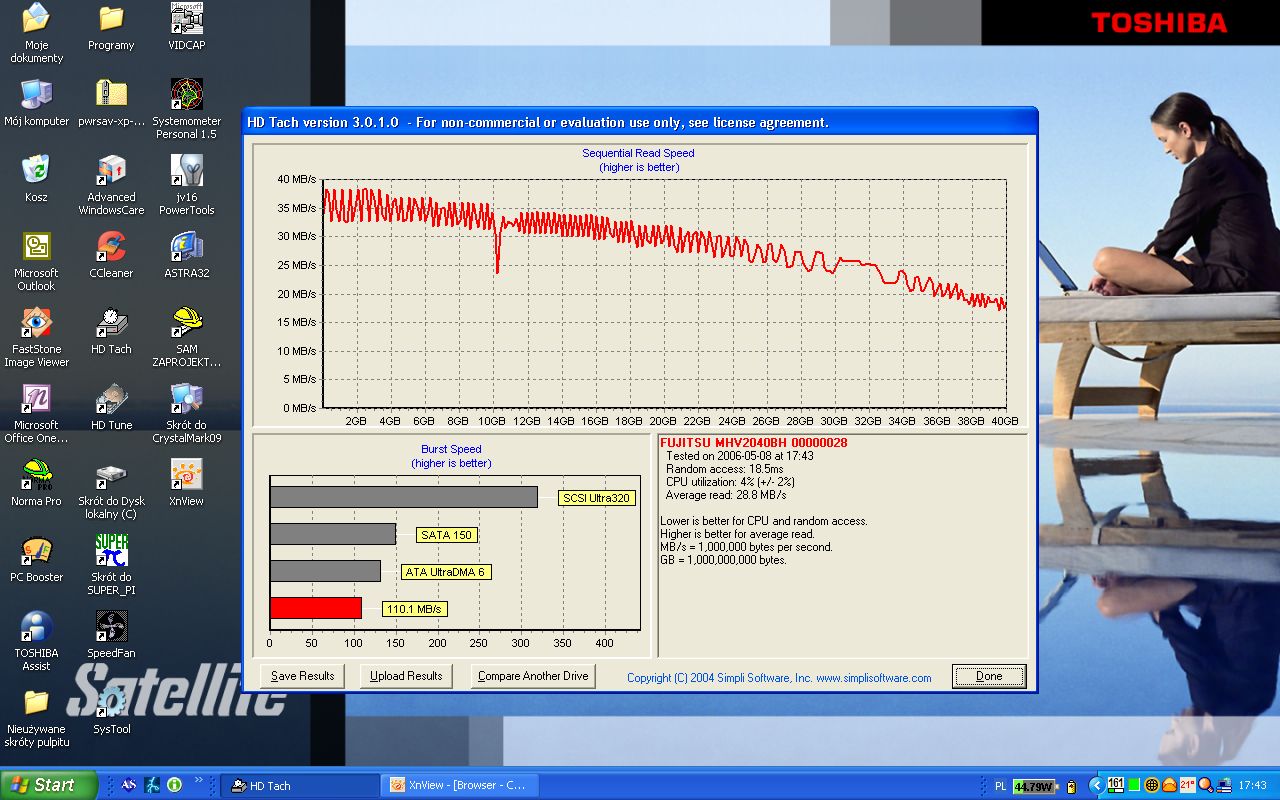The width and height of the screenshot is (1280, 800).
Task: Click the tray temperature 21° icon
Action: coord(1188,785)
